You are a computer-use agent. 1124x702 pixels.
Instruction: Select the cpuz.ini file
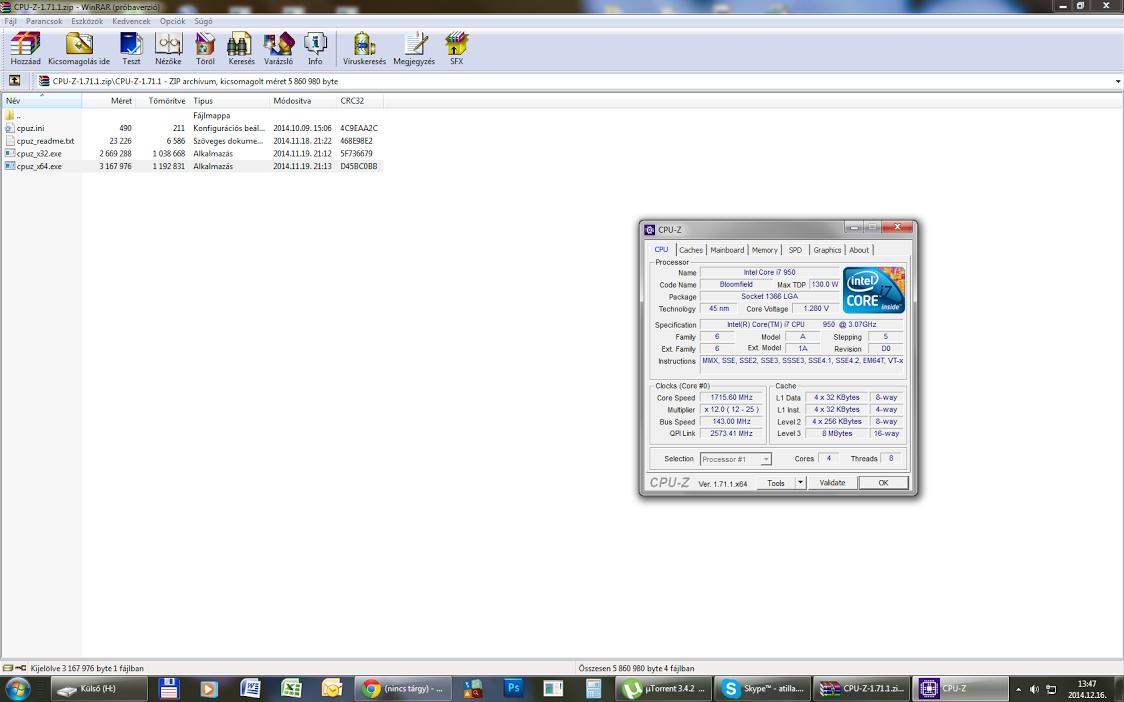tap(191, 128)
